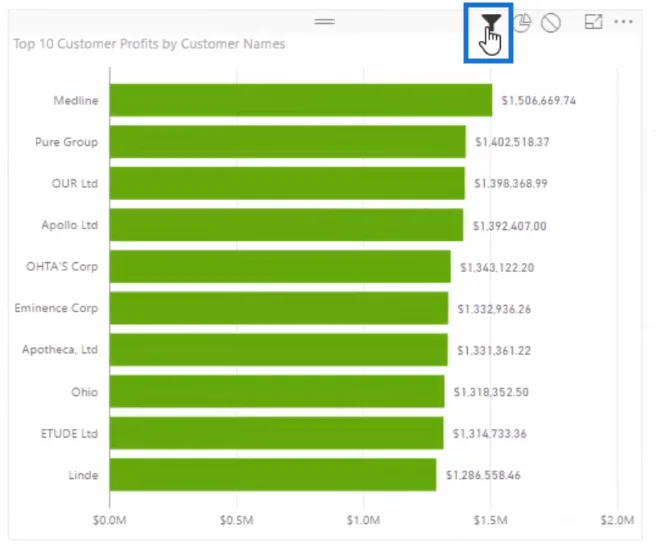Choose the None interaction circle-slash icon
The height and width of the screenshot is (557, 656).
pyautogui.click(x=551, y=23)
